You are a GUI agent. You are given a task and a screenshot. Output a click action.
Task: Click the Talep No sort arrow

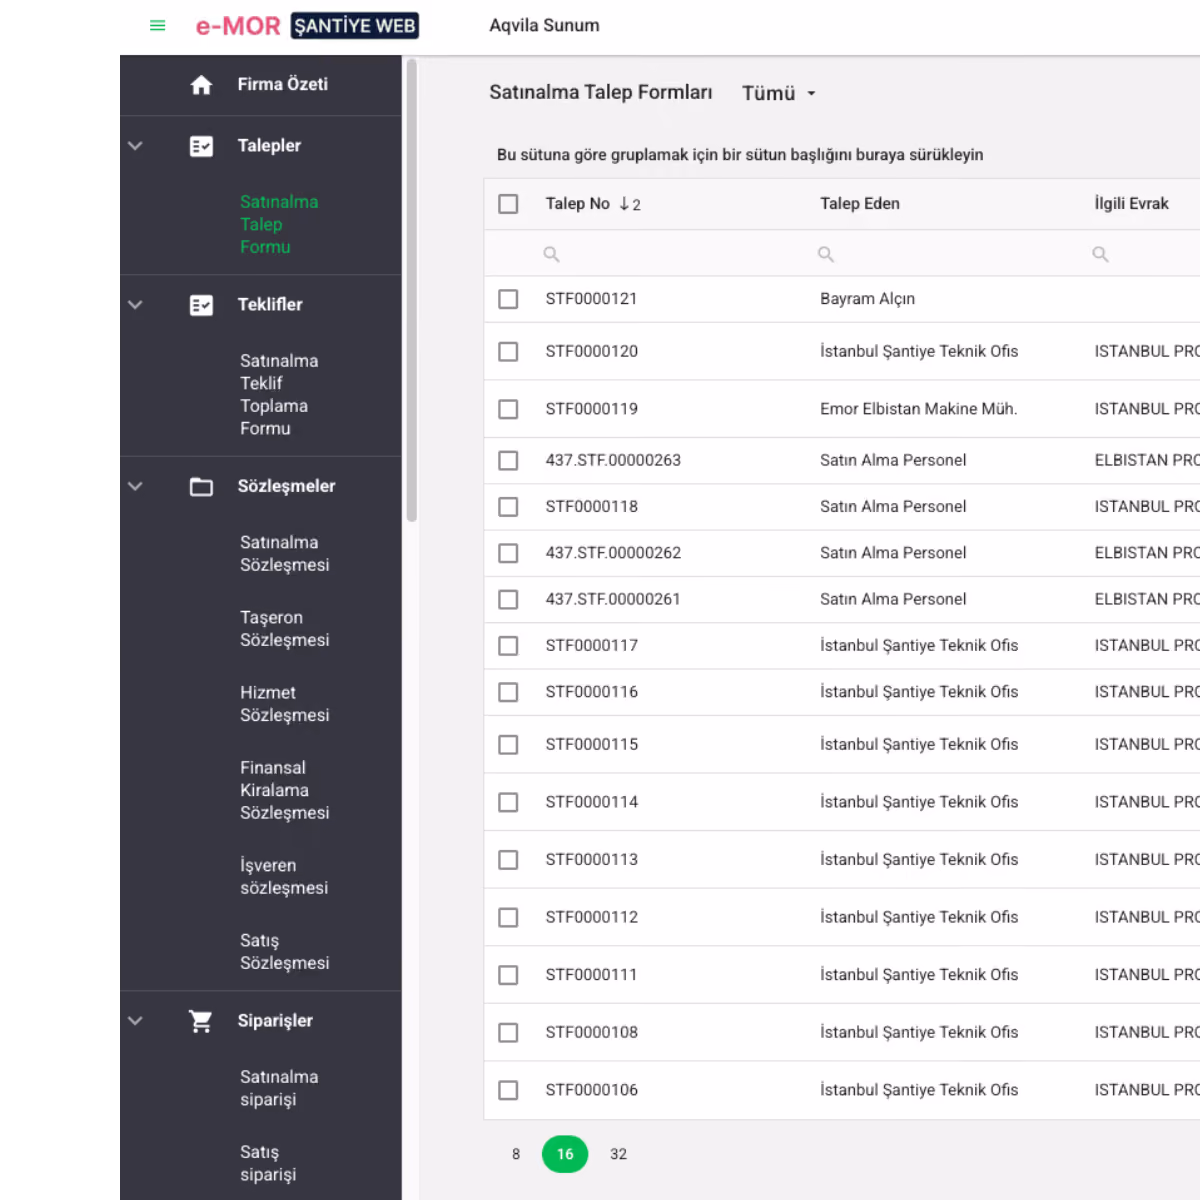pos(625,204)
